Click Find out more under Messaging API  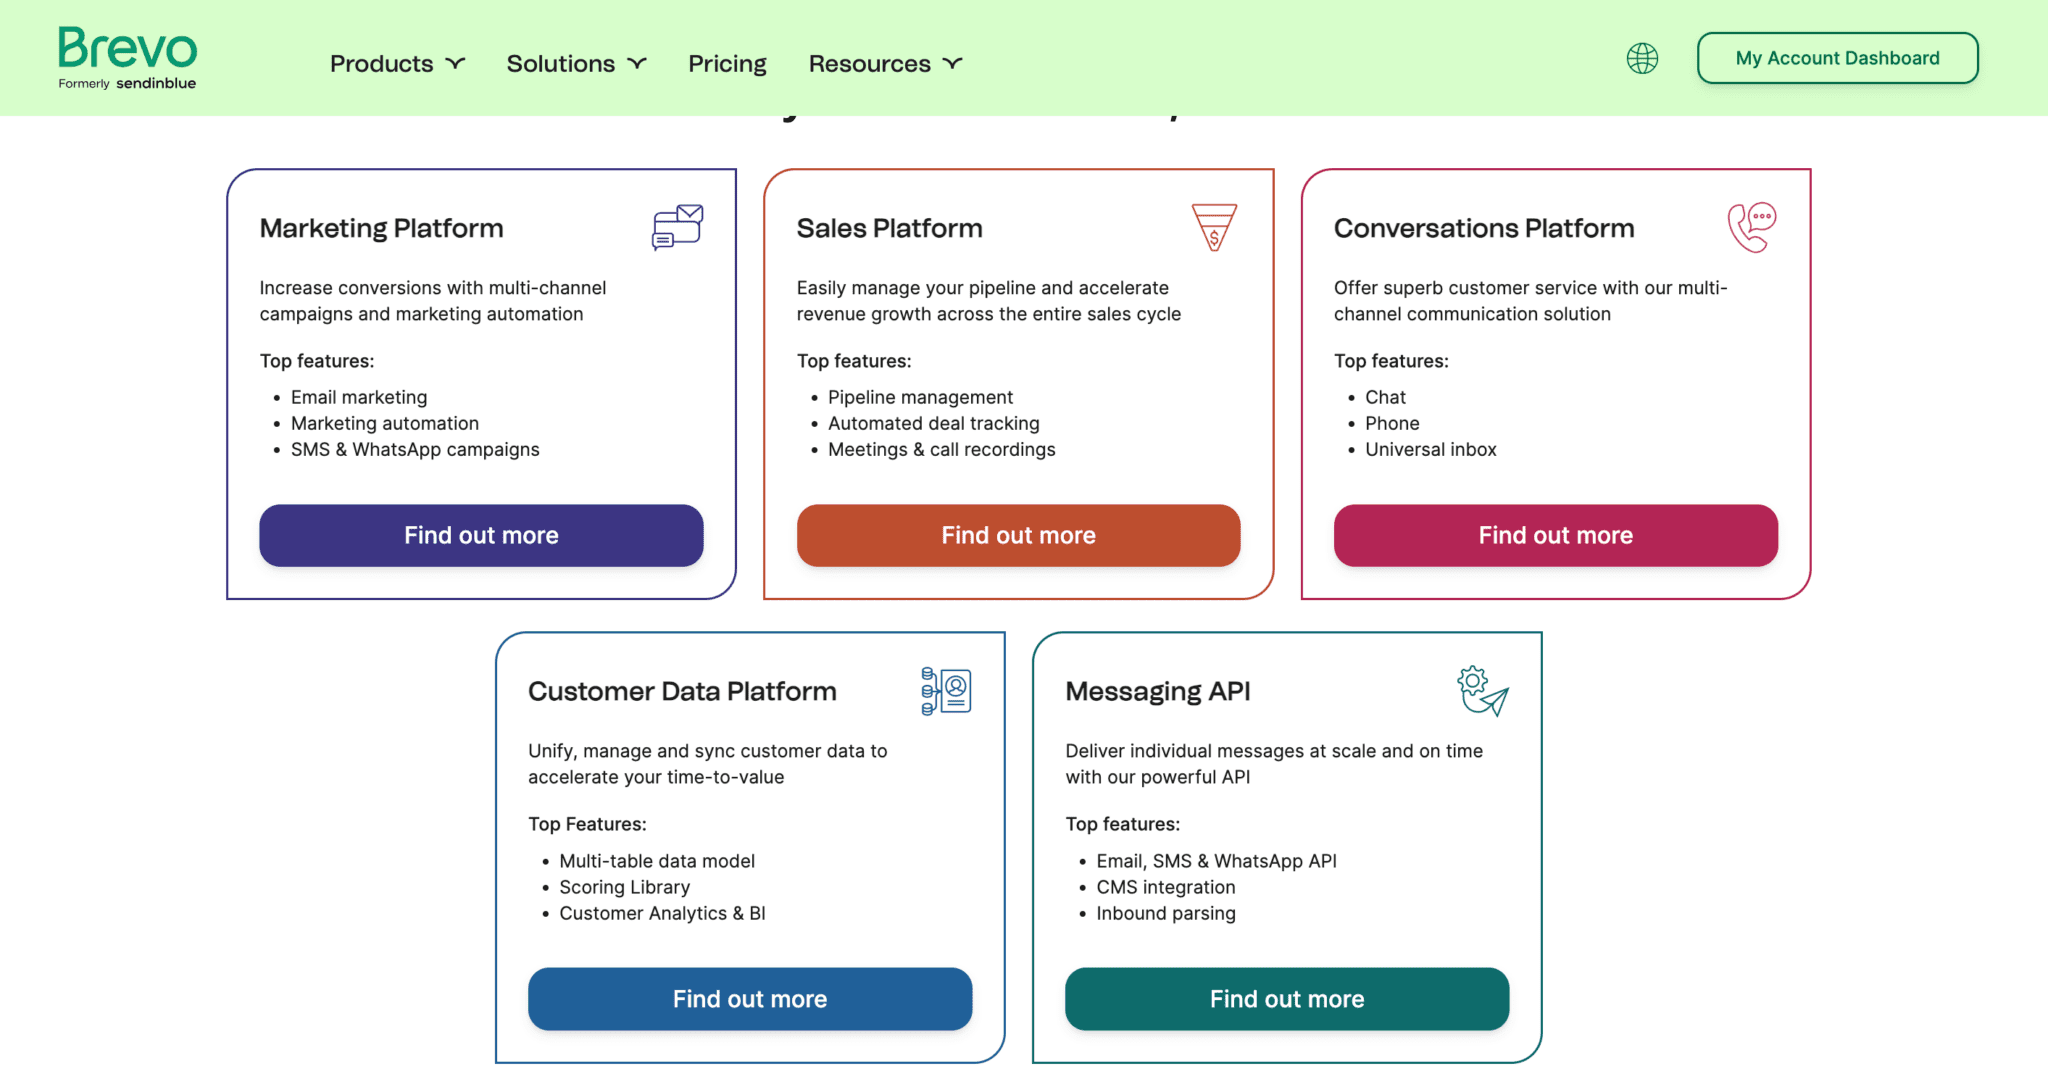pos(1287,998)
